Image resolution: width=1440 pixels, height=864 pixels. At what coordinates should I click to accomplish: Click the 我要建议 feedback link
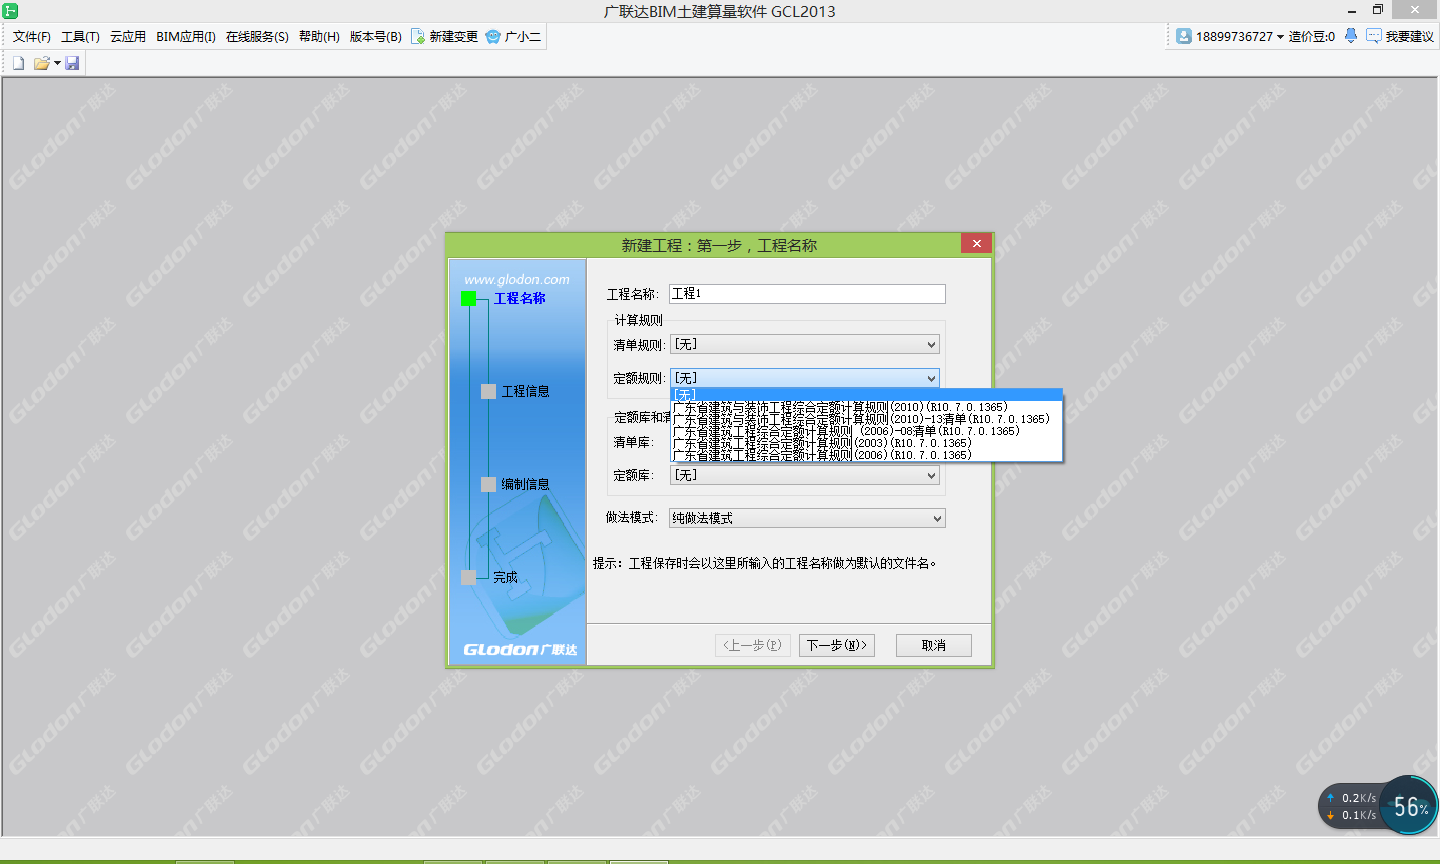click(x=1409, y=36)
